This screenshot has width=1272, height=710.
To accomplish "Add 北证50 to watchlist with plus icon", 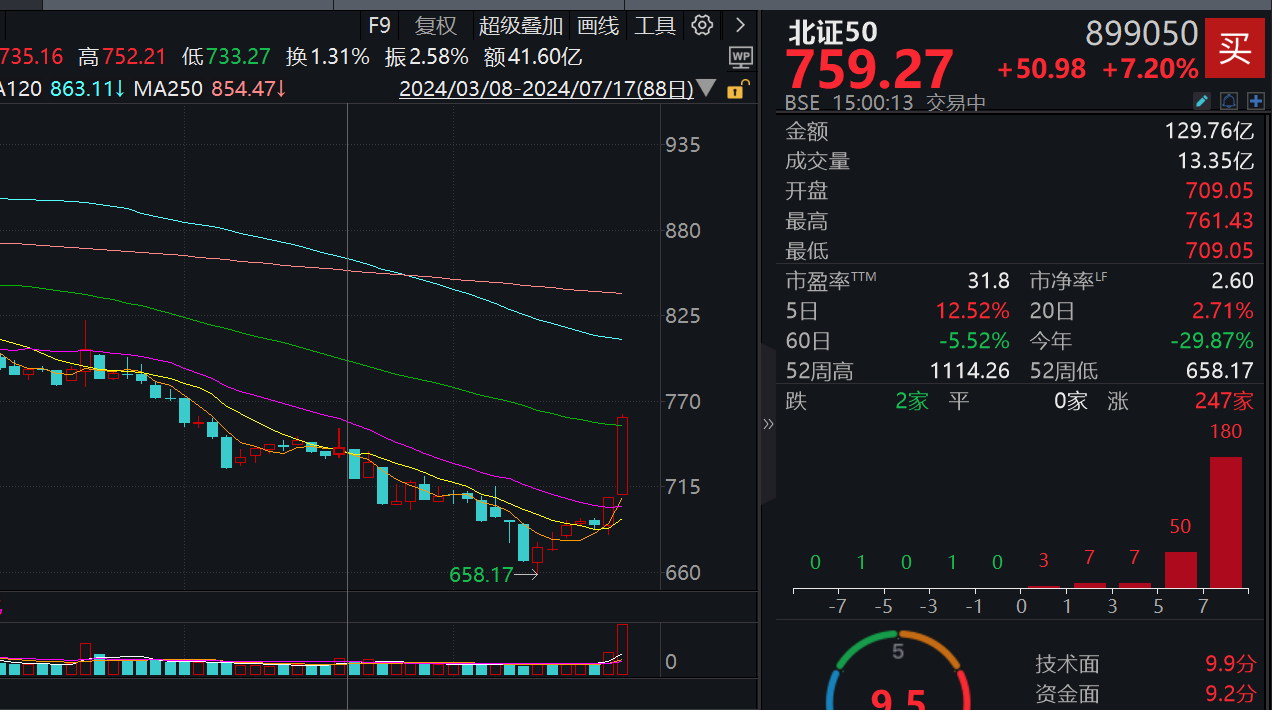I will 1255,101.
